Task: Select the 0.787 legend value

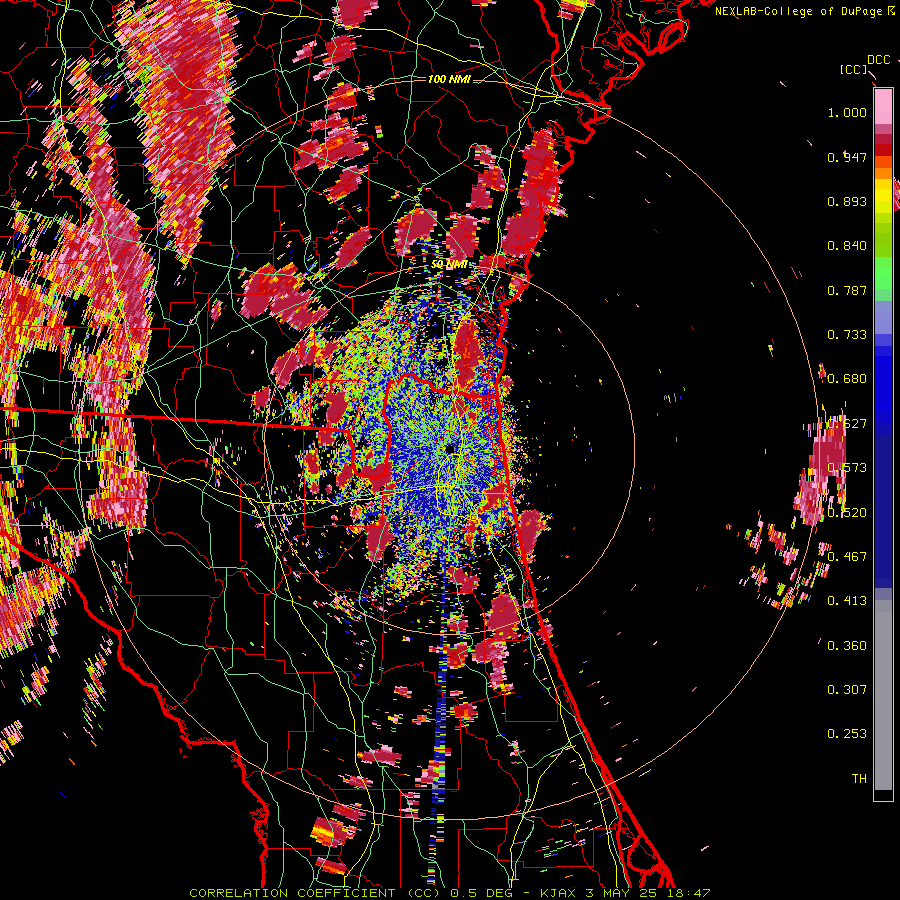Action: click(847, 290)
